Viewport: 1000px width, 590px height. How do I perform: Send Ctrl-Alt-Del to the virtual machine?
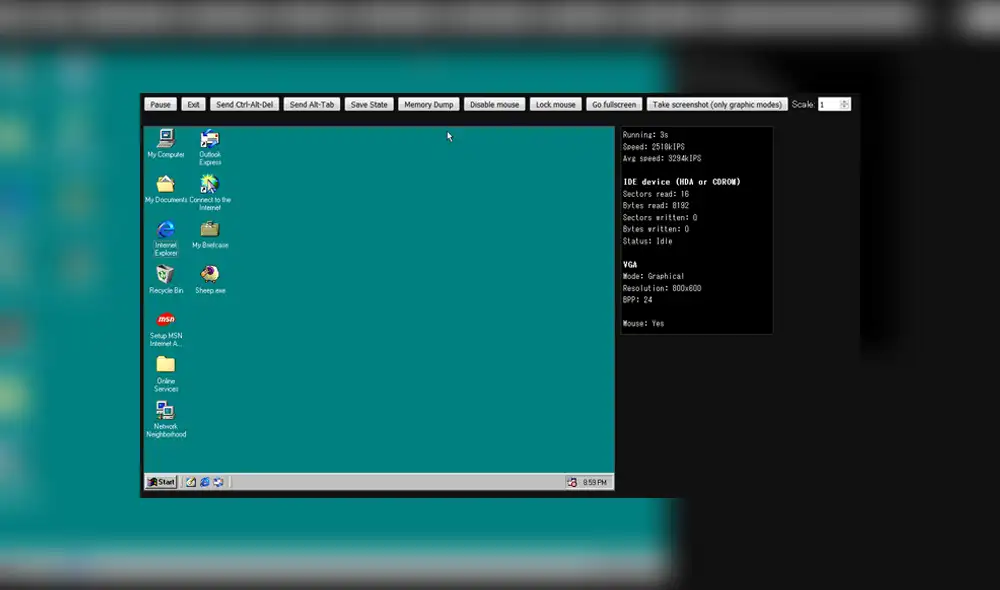click(x=247, y=103)
